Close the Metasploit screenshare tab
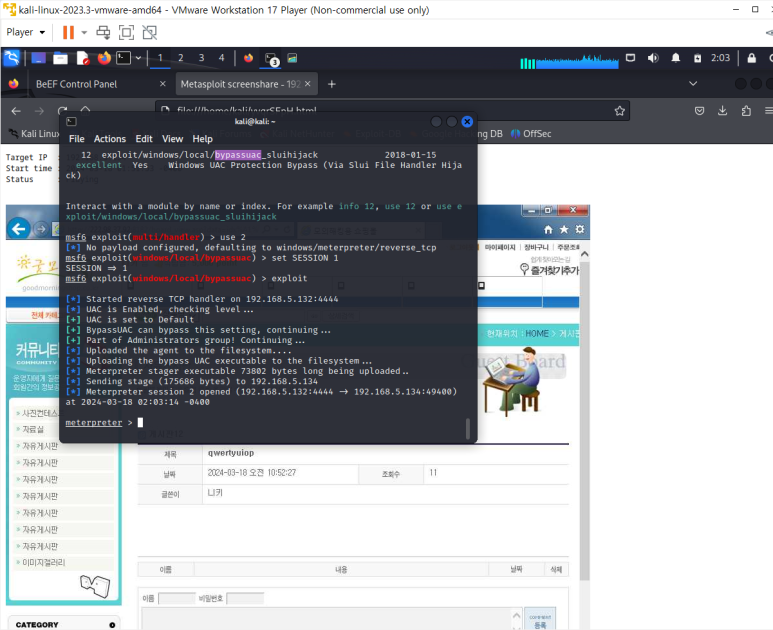The height and width of the screenshot is (630, 773). [308, 84]
